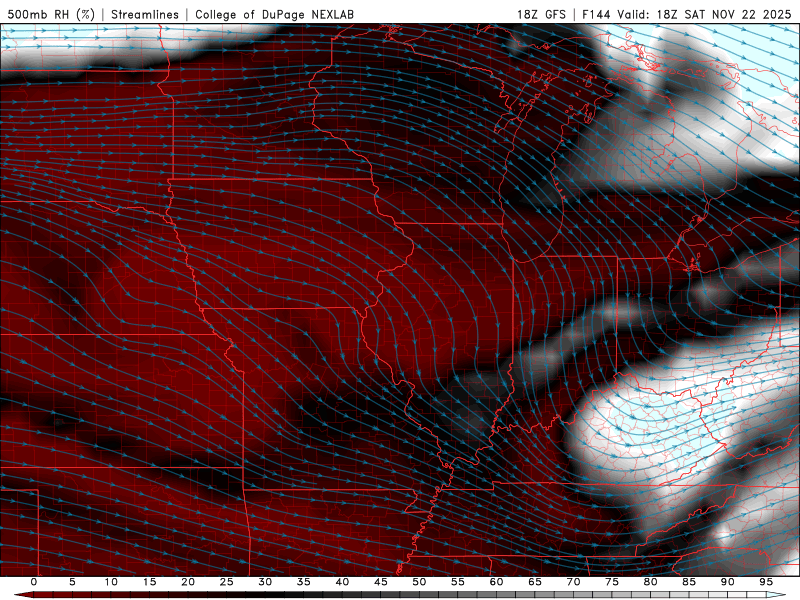The height and width of the screenshot is (600, 800).
Task: Click the '55' colorbar label
Action: [x=458, y=582]
